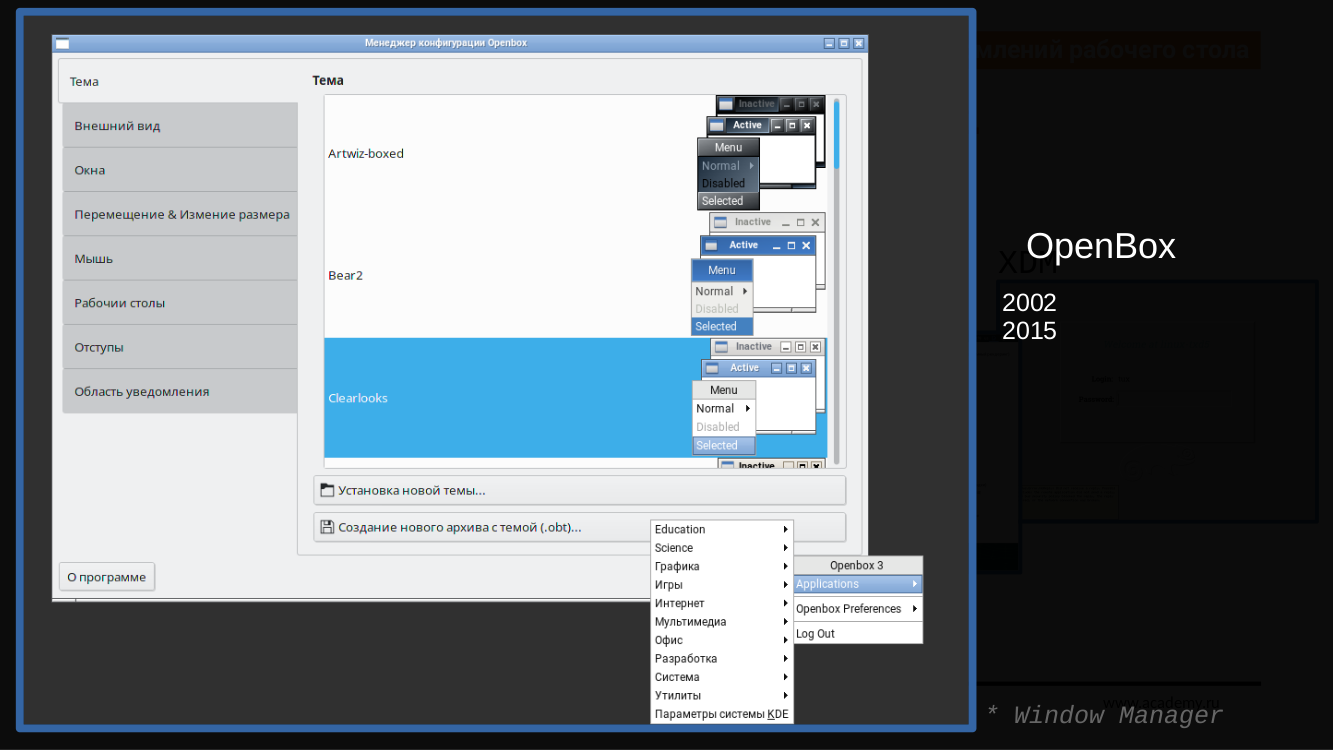Screen dimensions: 1333x750
Task: Open the Область уведомления tab
Action: pos(180,391)
